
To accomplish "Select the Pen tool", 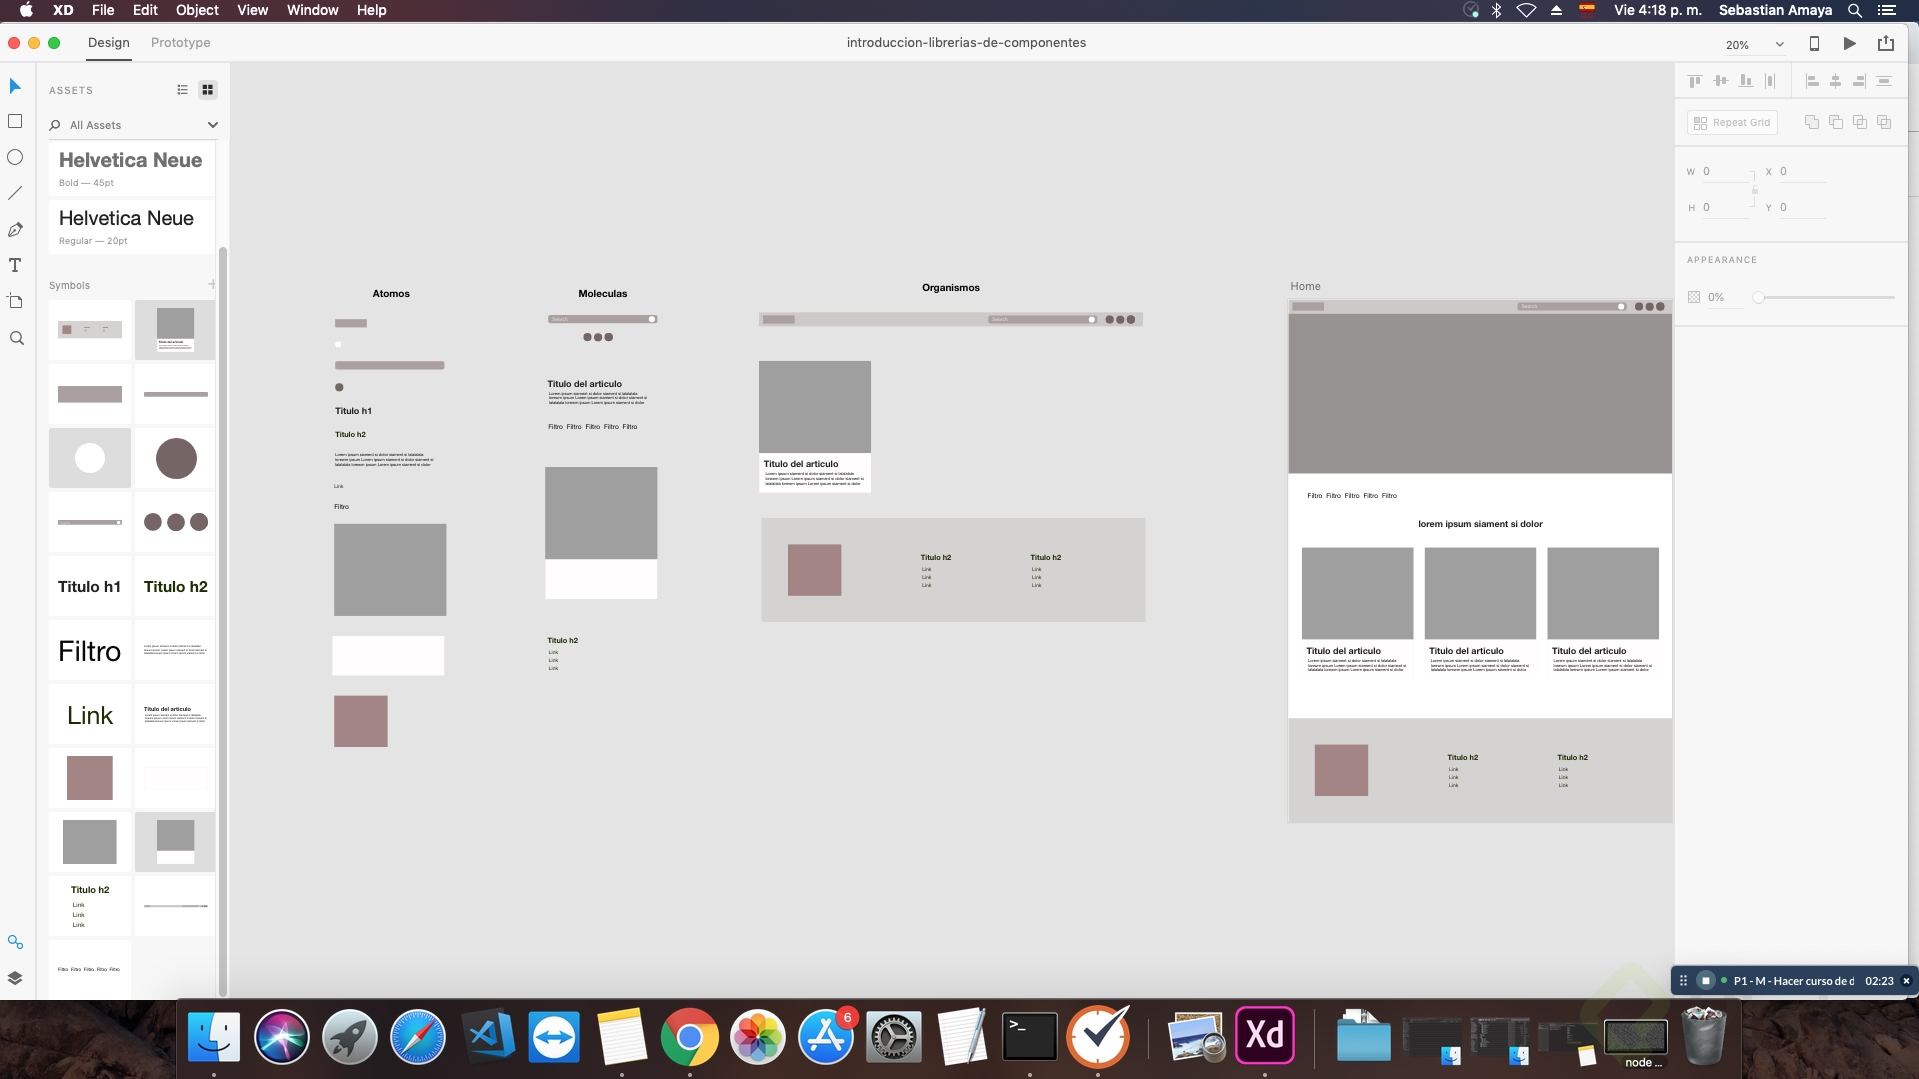I will point(15,229).
